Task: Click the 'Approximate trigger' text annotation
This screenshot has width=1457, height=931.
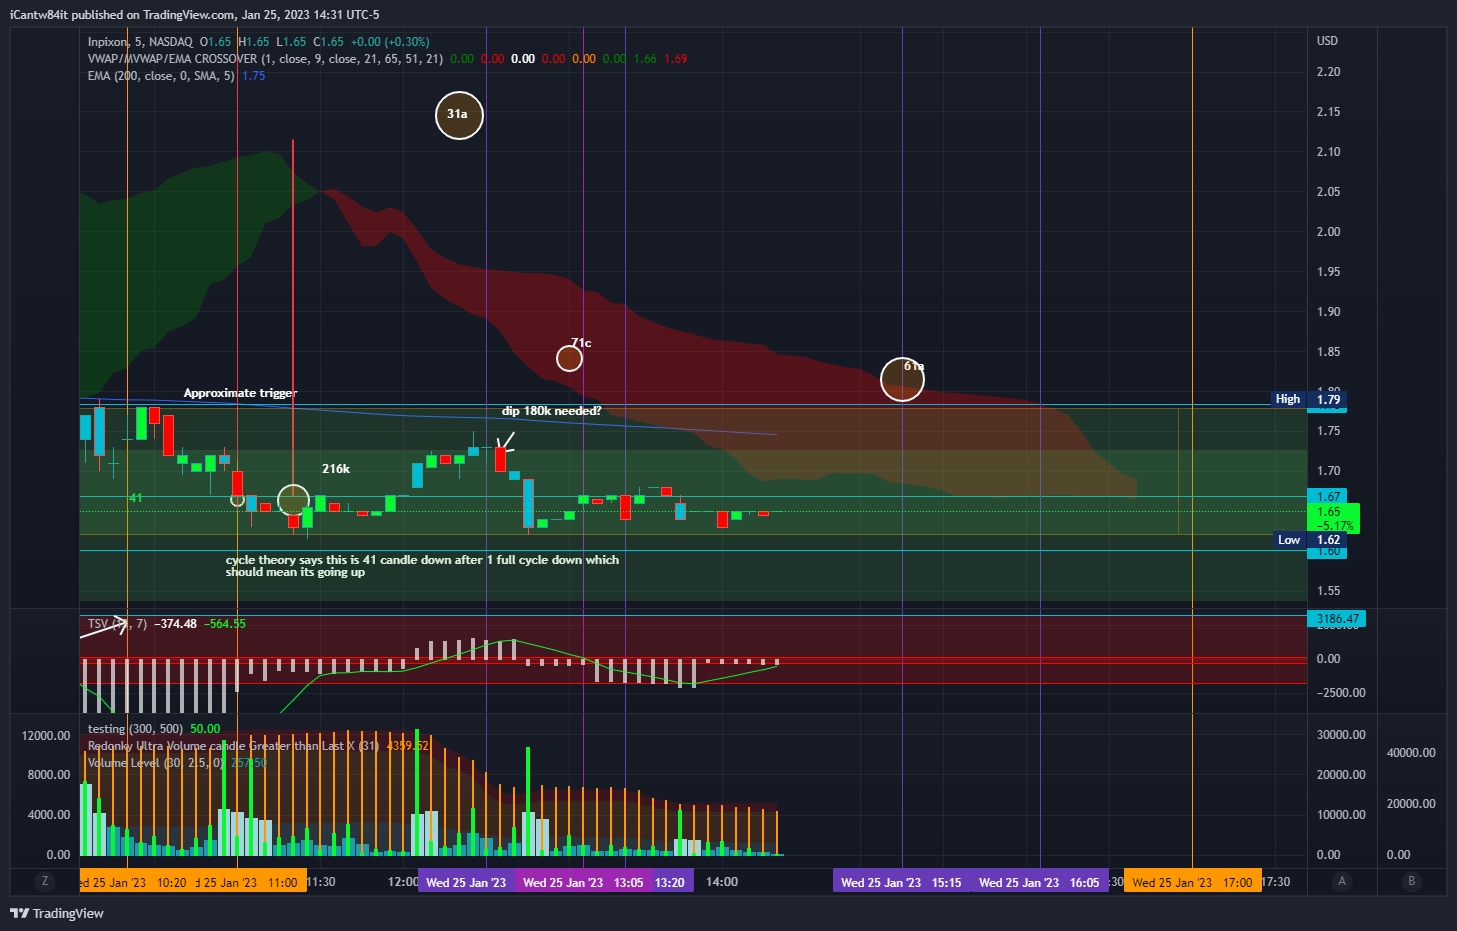Action: (x=240, y=393)
